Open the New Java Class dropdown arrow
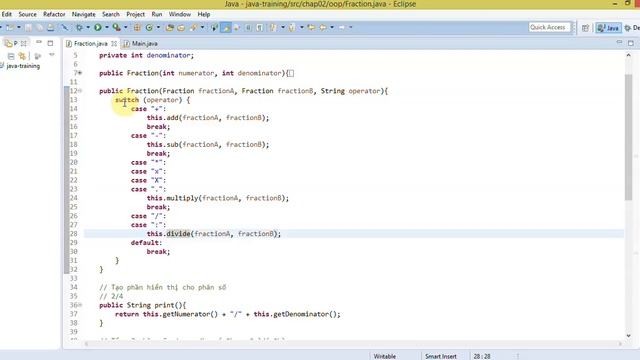Image resolution: width=640 pixels, height=360 pixels. pyautogui.click(x=158, y=27)
